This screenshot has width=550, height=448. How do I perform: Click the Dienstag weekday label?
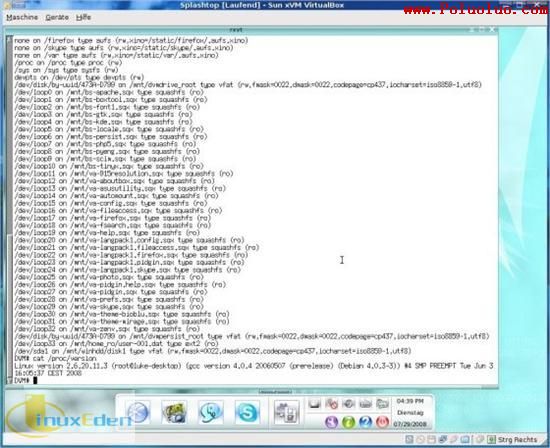(x=410, y=413)
